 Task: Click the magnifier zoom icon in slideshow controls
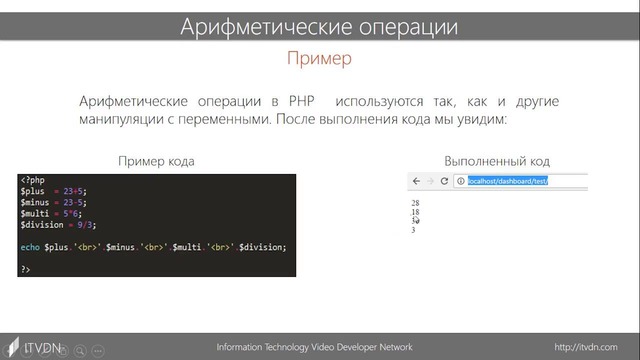[80, 351]
